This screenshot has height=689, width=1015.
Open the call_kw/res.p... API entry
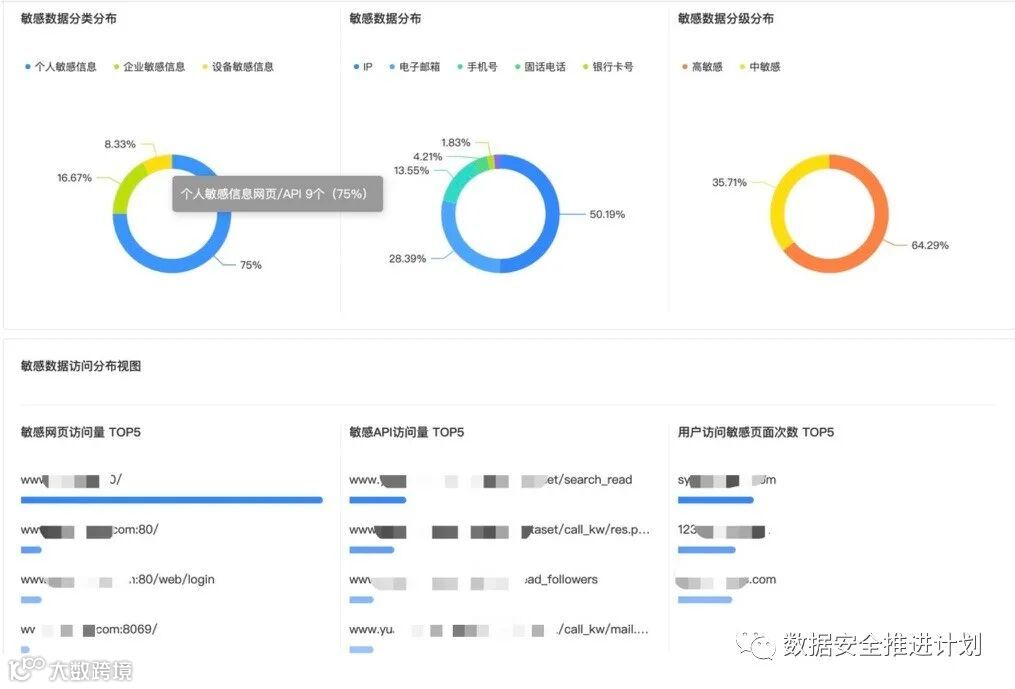point(499,530)
